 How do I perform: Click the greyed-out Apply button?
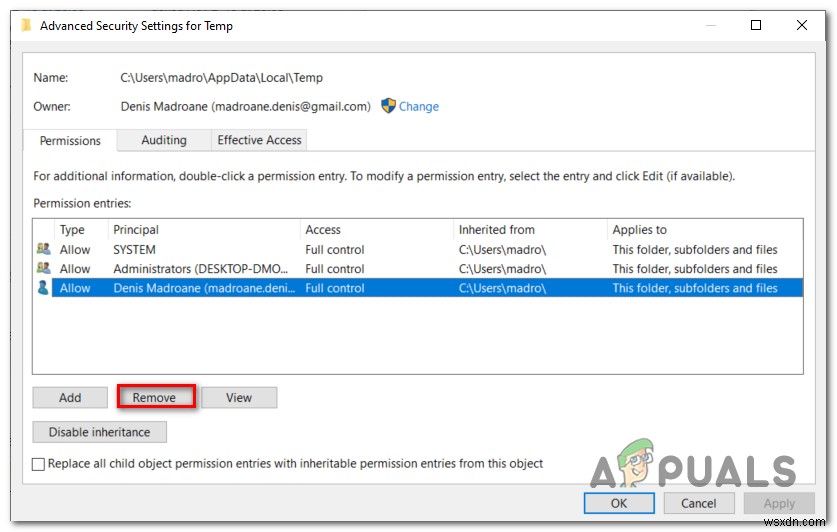click(779, 503)
